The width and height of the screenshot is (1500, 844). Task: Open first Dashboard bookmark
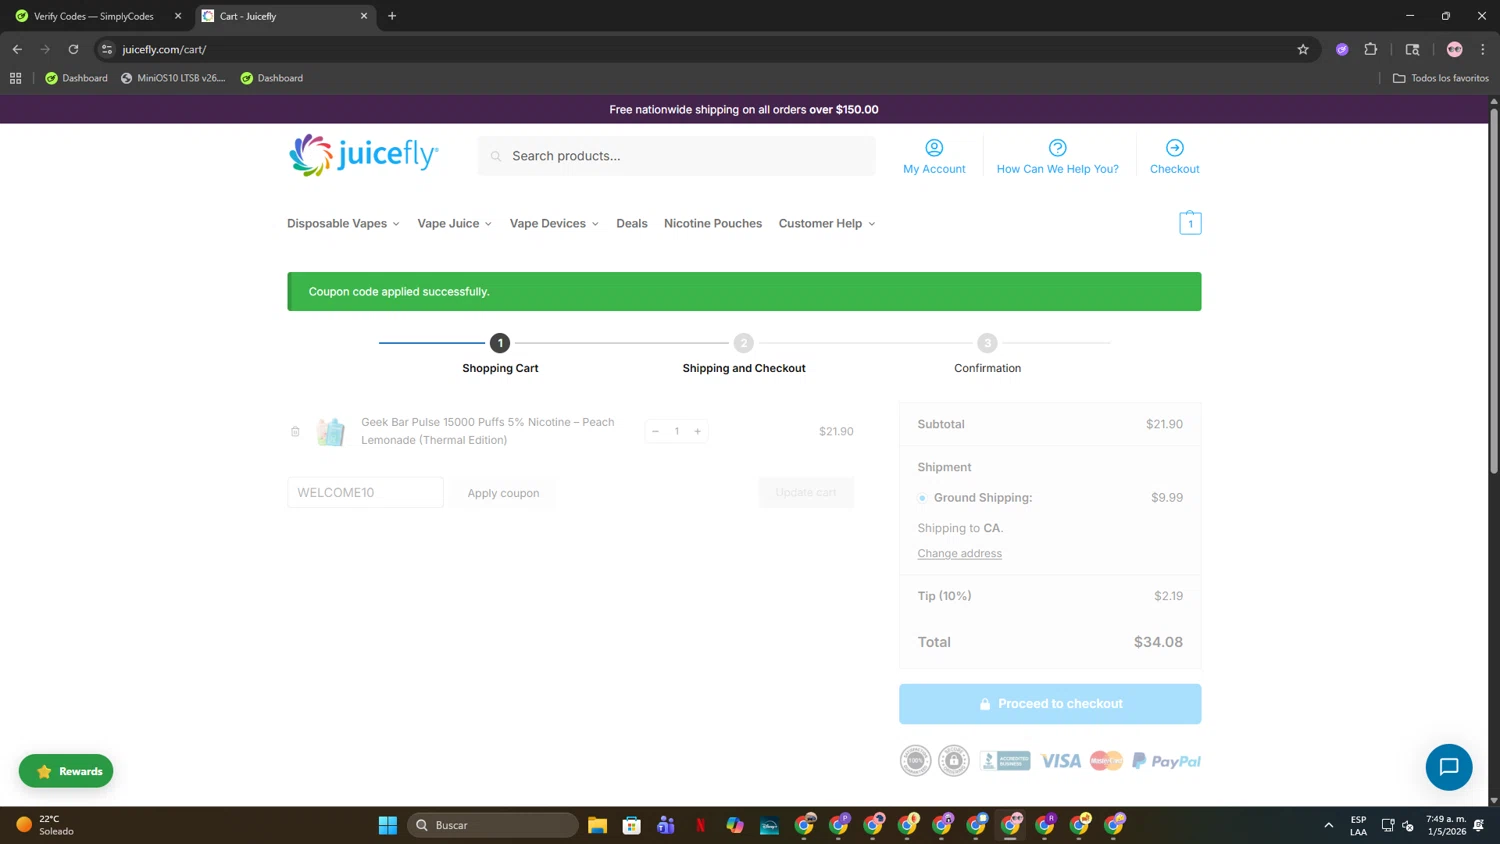pyautogui.click(x=76, y=78)
